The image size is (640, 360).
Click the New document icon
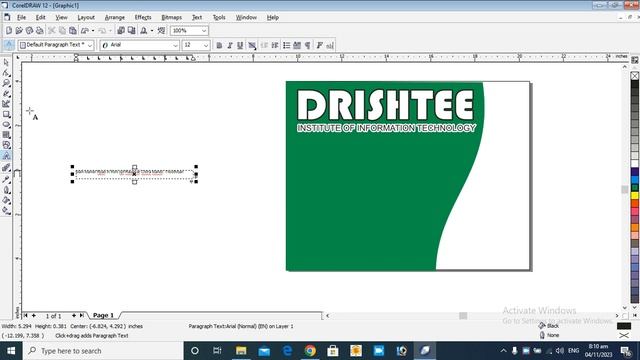pyautogui.click(x=9, y=31)
